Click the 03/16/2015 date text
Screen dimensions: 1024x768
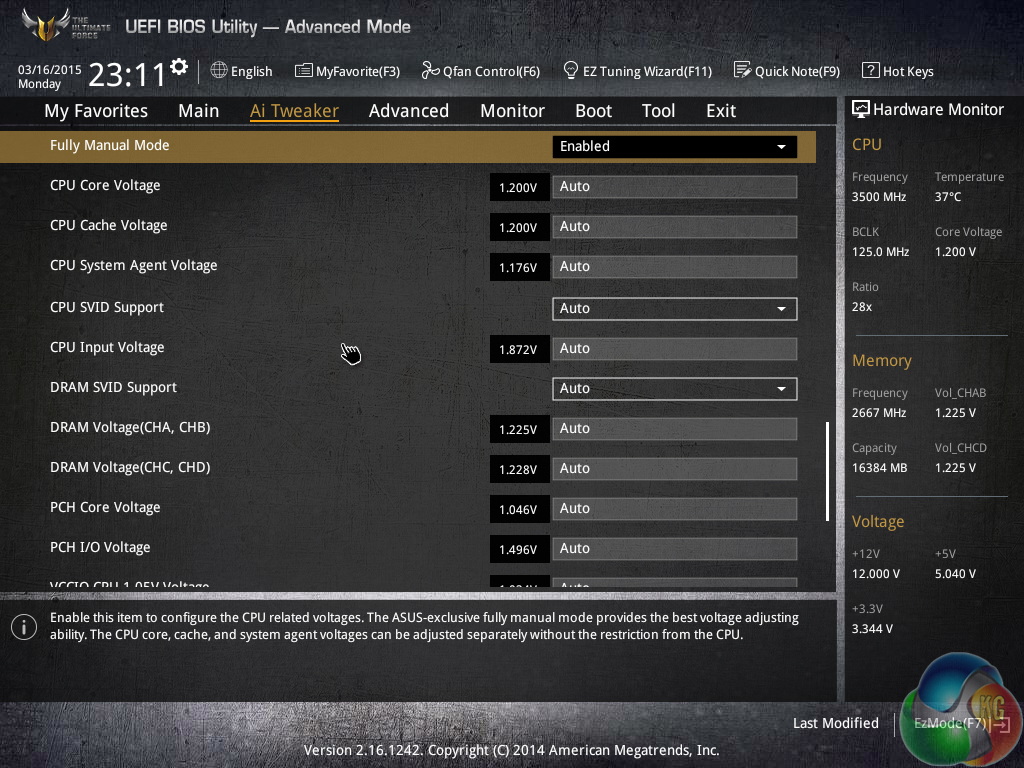pos(50,69)
